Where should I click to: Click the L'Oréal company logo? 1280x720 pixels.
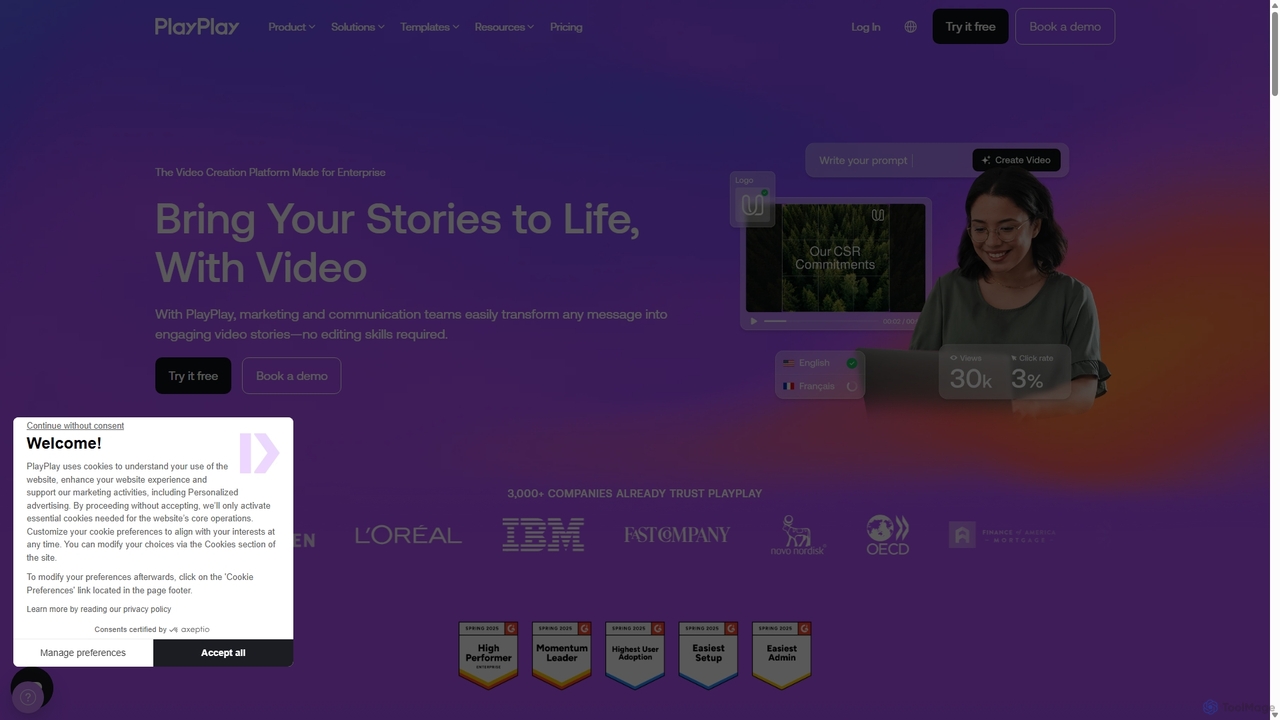(x=408, y=535)
